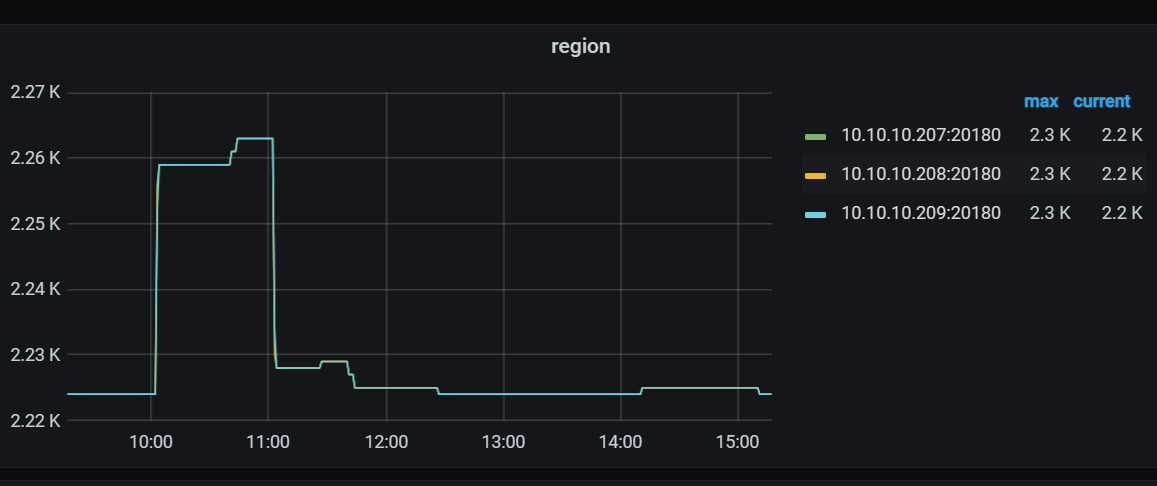Open the region panel title menu
Image resolution: width=1157 pixels, height=486 pixels.
tap(580, 46)
